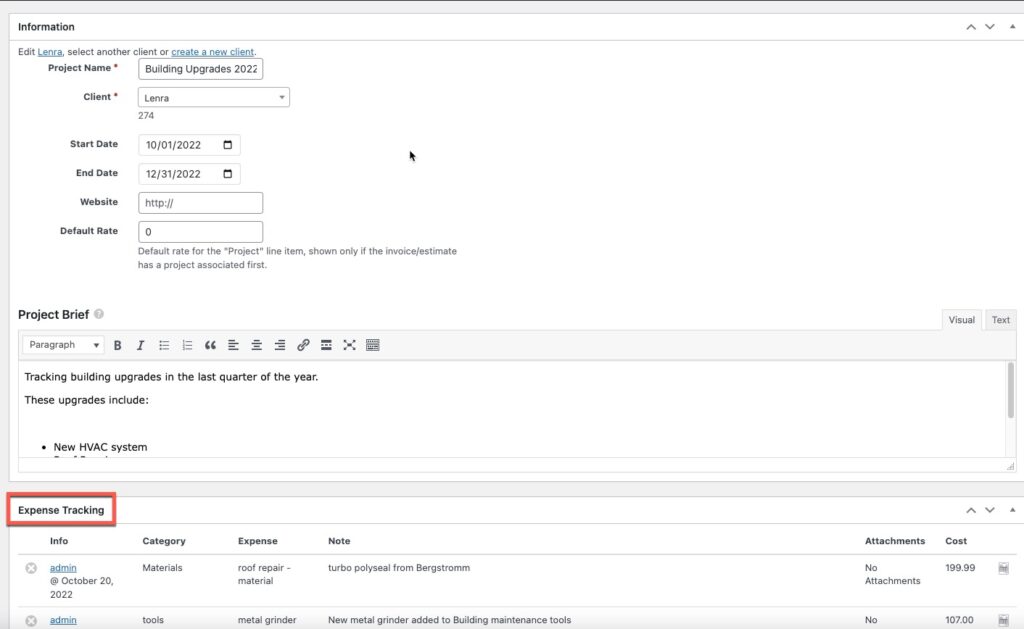Viewport: 1024px width, 629px height.
Task: Apply italic formatting
Action: [x=140, y=345]
